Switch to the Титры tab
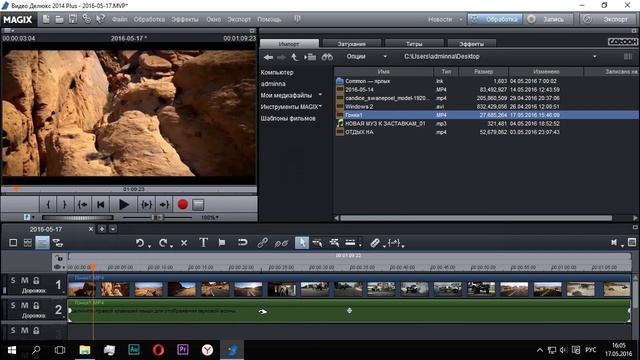Image resolution: width=640 pixels, height=360 pixels. tap(414, 44)
